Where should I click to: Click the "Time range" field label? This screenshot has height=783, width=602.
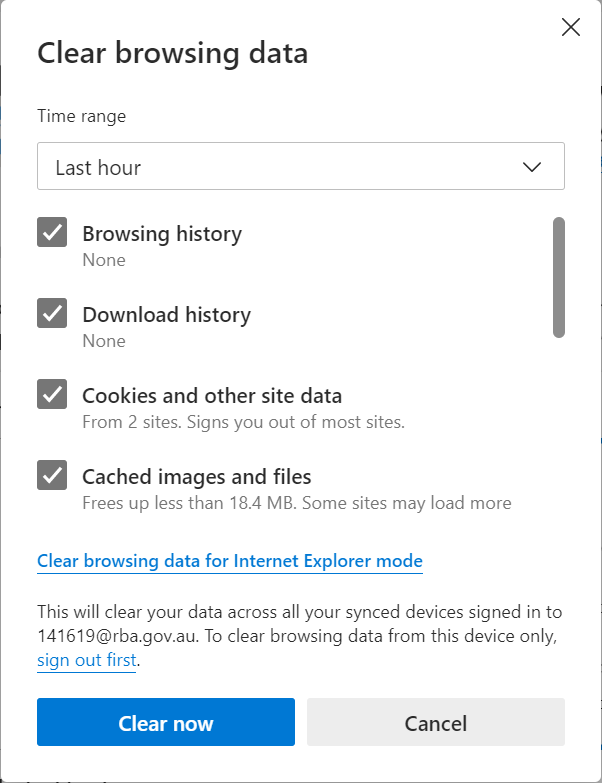click(x=82, y=116)
